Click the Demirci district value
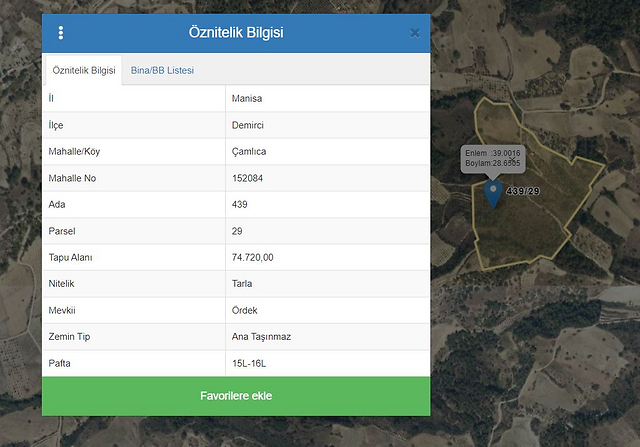The height and width of the screenshot is (447, 640). click(x=248, y=125)
